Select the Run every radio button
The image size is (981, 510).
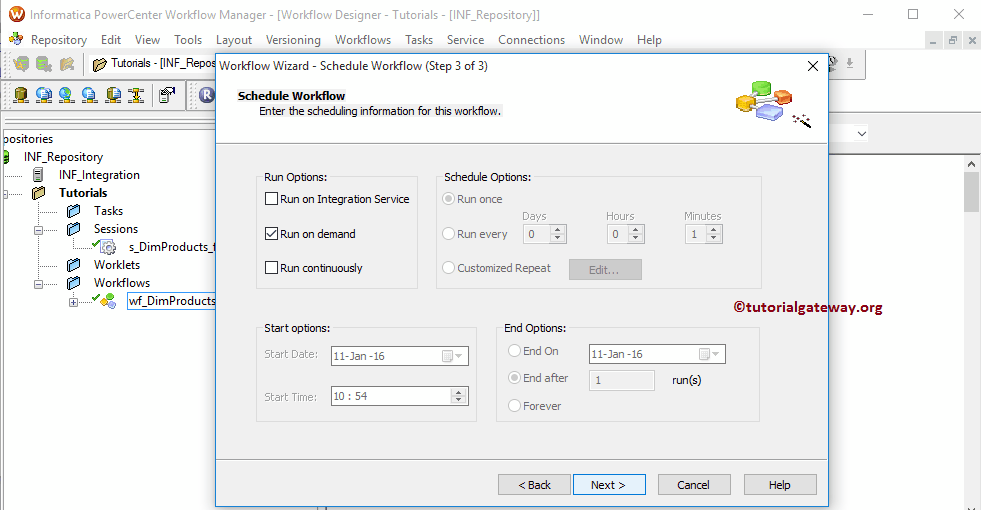449,233
